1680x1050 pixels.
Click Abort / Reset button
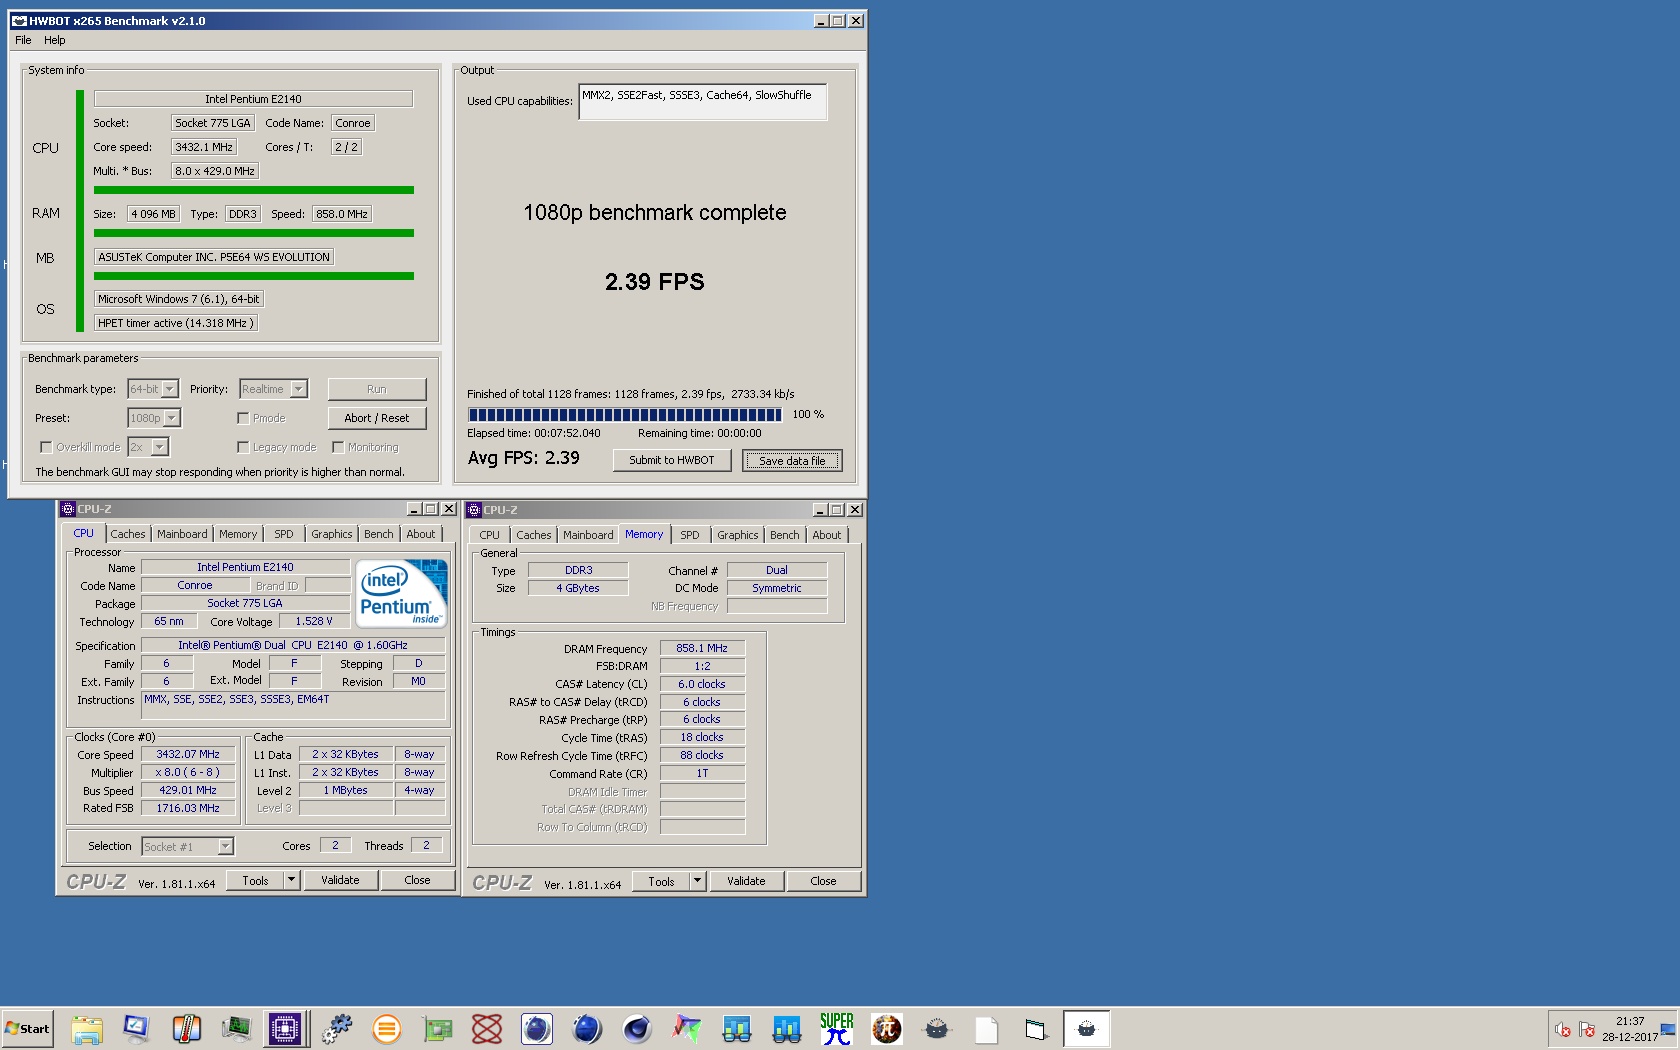point(377,418)
